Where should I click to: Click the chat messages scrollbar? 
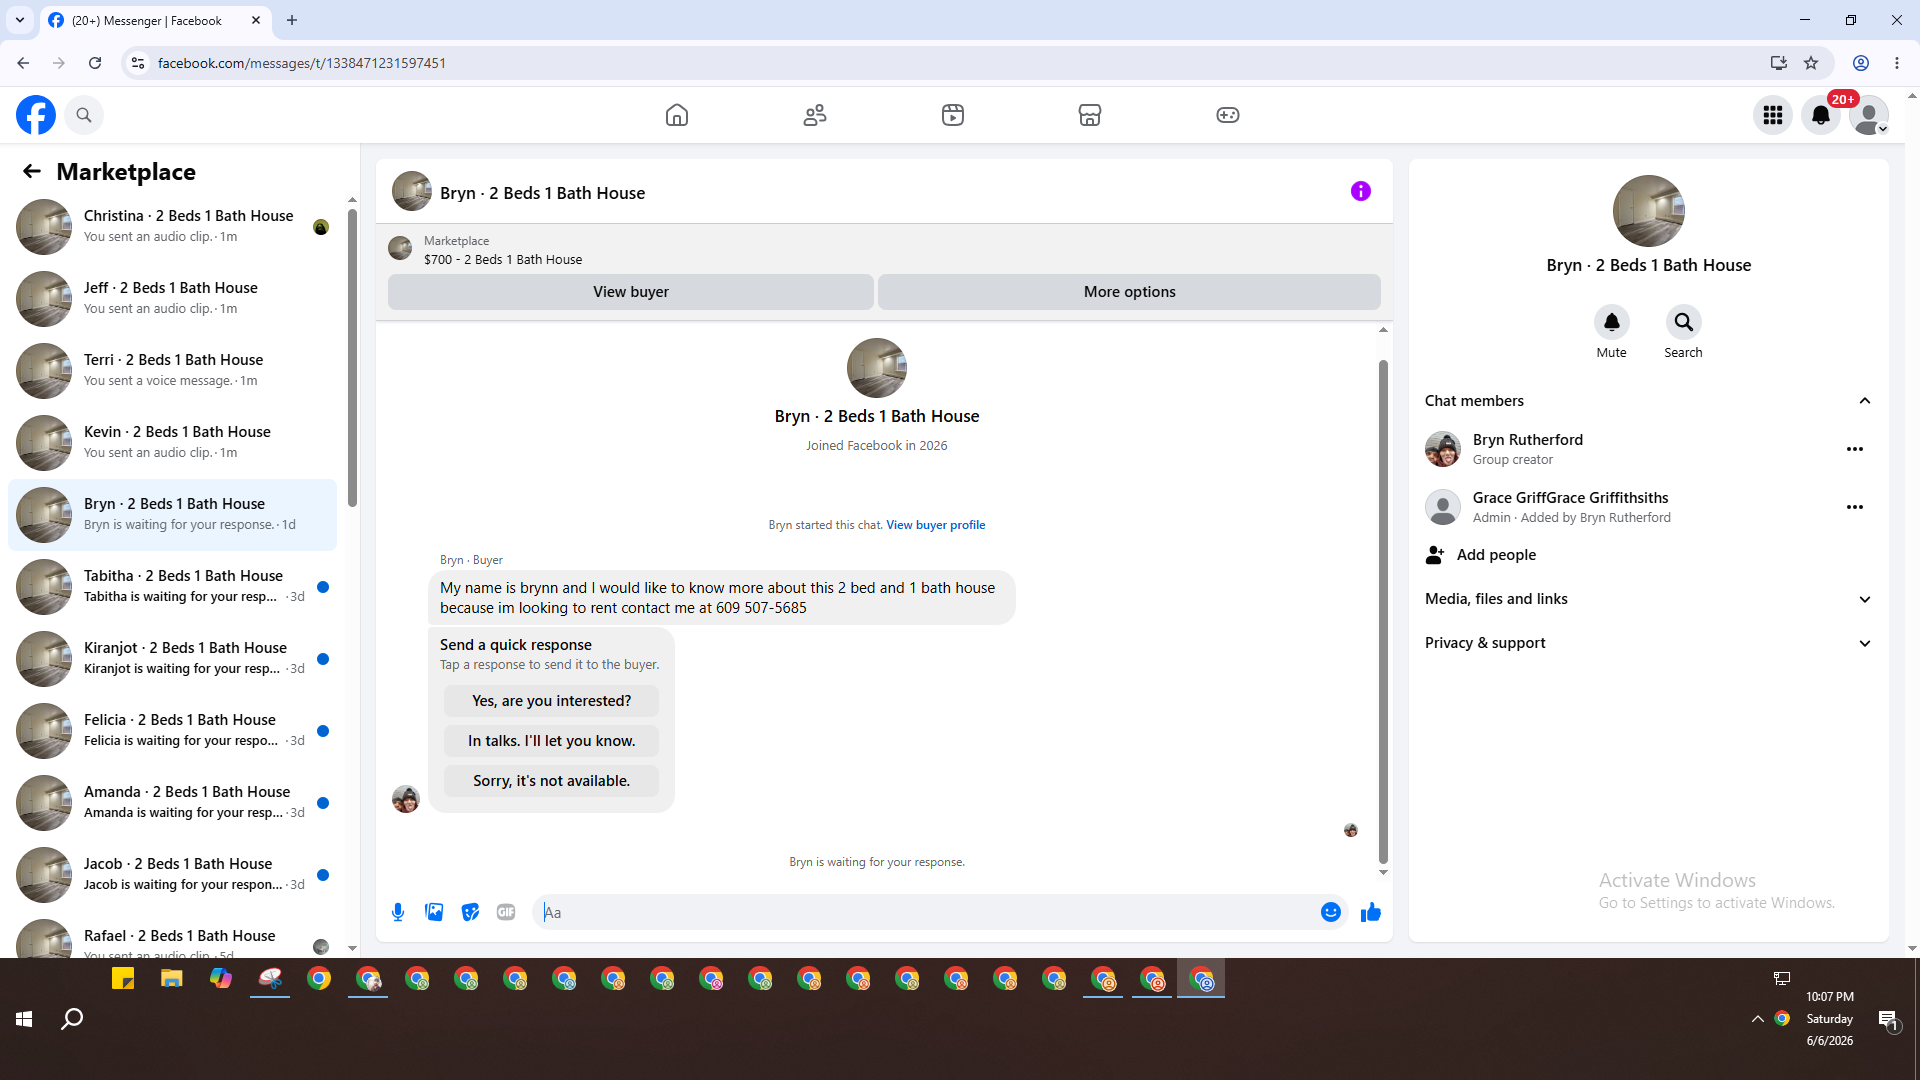click(x=1383, y=610)
